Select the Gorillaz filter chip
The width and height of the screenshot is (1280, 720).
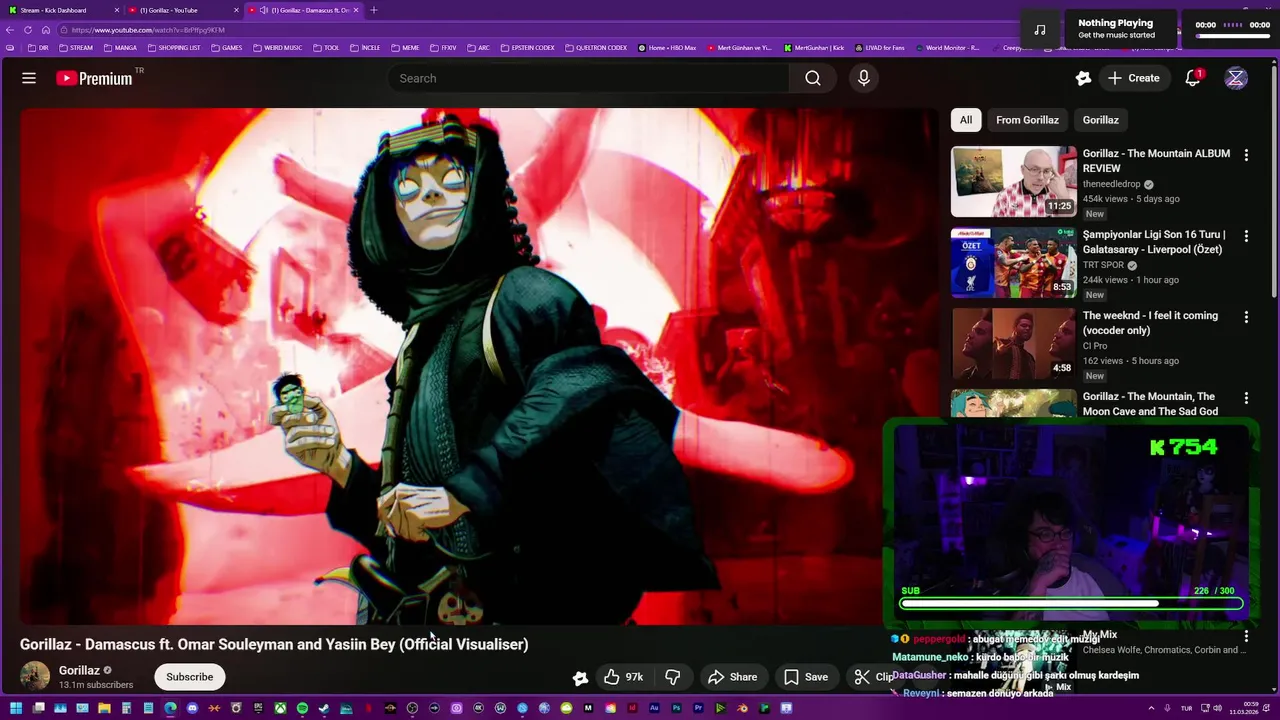click(1100, 120)
